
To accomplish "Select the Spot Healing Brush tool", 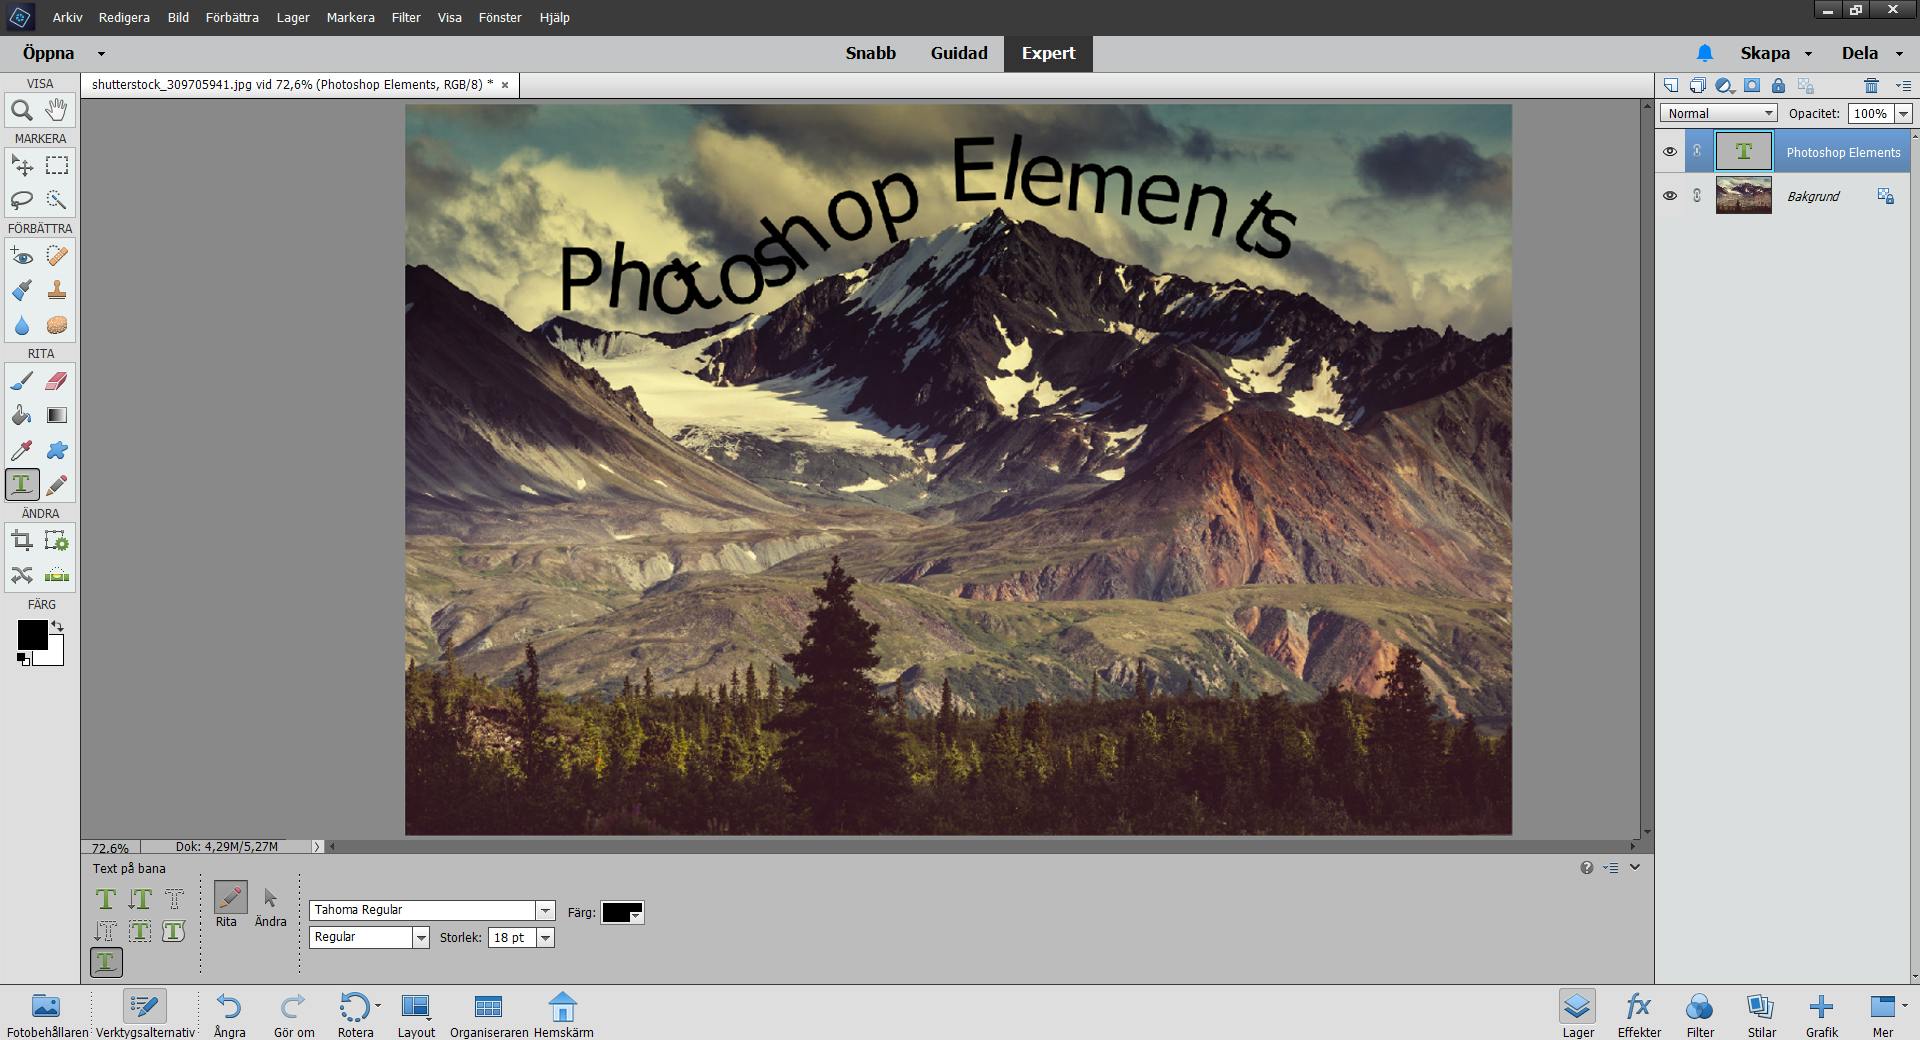I will coord(57,256).
